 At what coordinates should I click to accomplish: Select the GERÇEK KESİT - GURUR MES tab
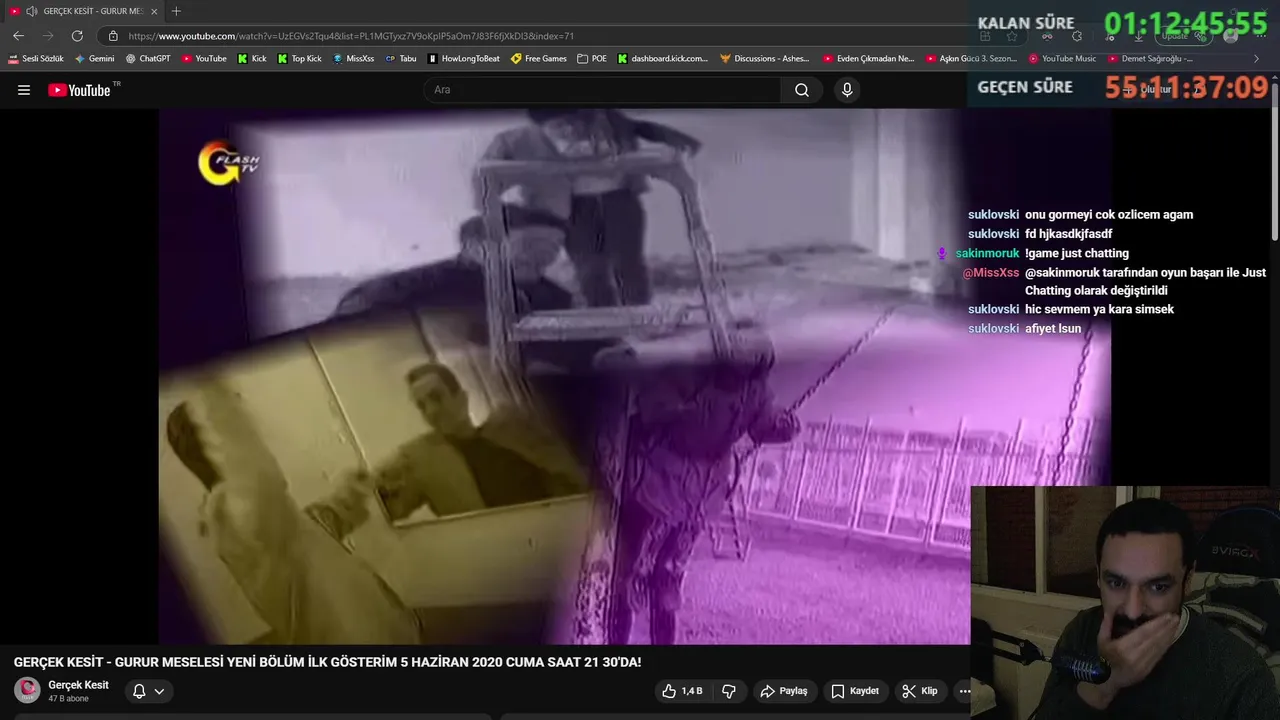point(84,11)
